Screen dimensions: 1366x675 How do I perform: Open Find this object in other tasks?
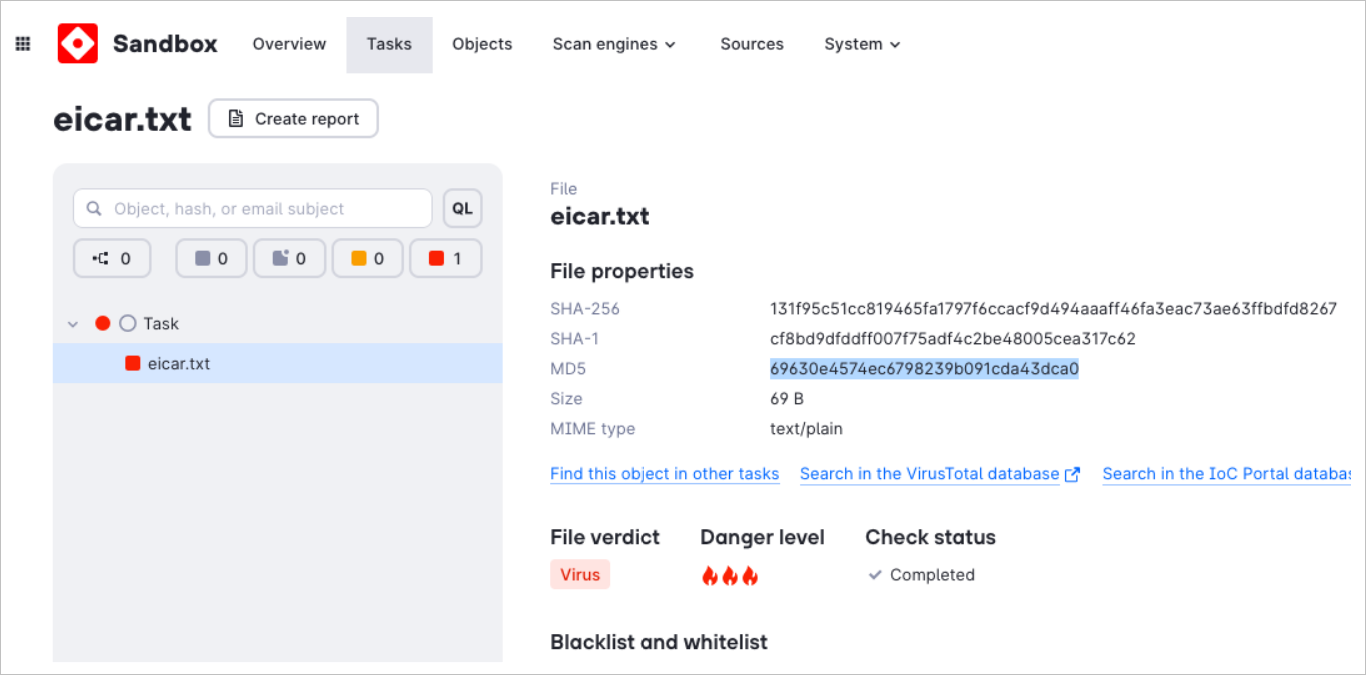coord(664,474)
